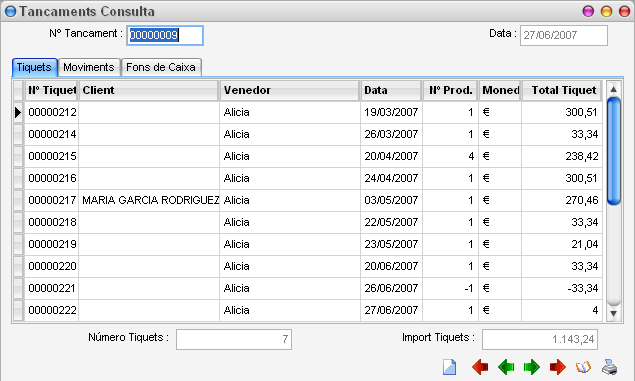Select row selector for ticket 00000212
This screenshot has height=381, width=635.
pyautogui.click(x=18, y=113)
